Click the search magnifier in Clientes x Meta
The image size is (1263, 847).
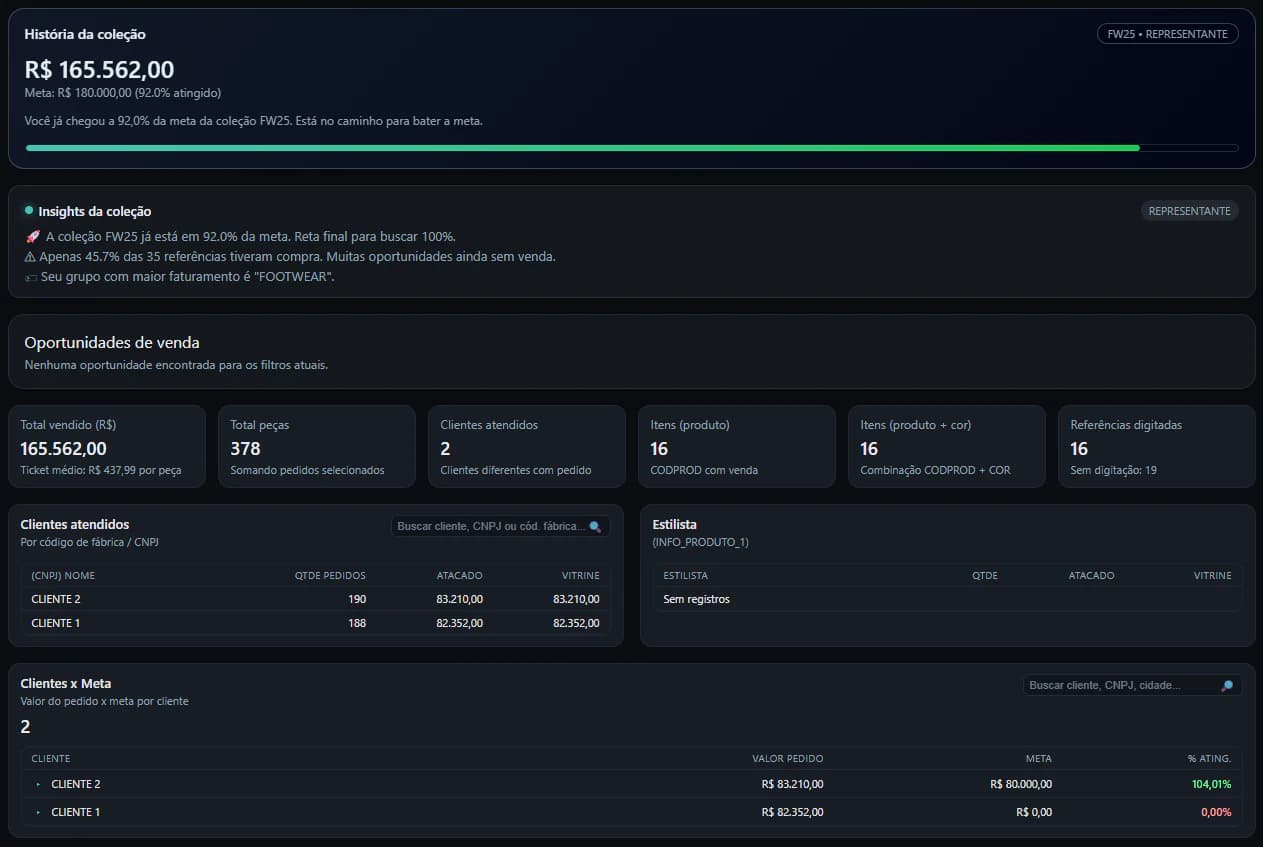click(x=1227, y=686)
